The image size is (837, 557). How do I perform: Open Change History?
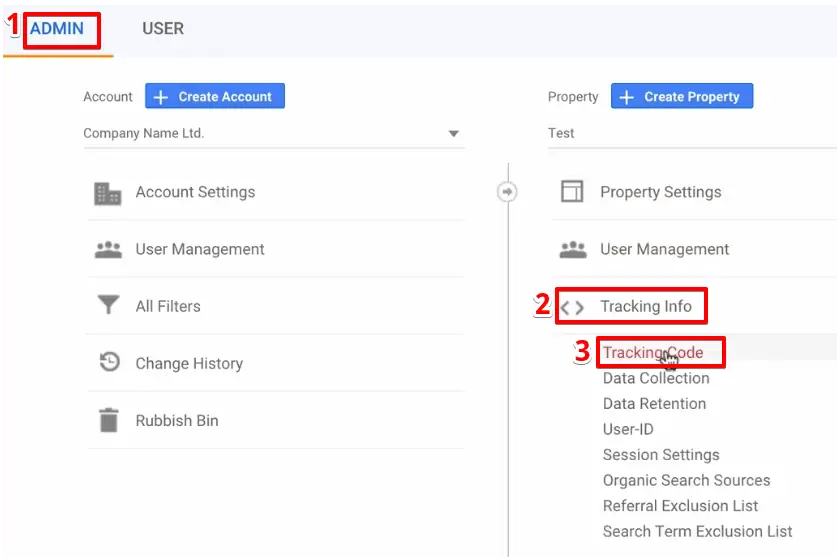tap(189, 364)
